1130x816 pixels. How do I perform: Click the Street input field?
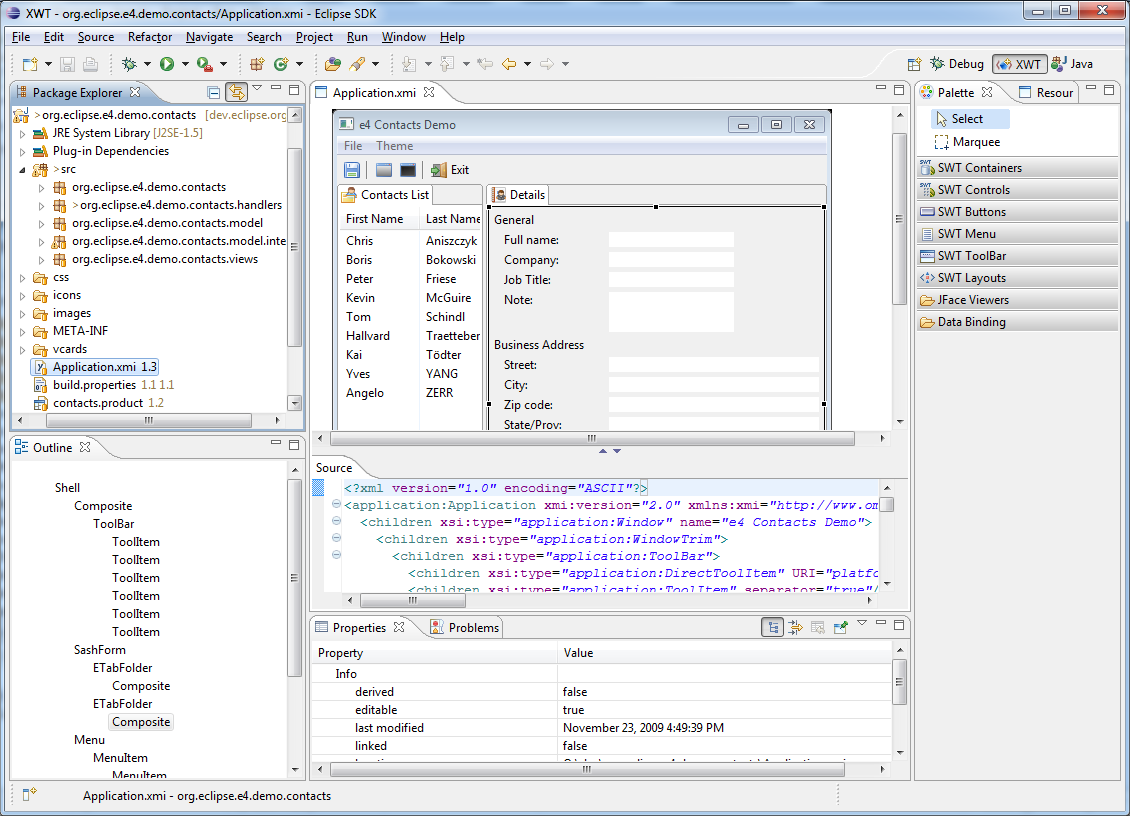pos(713,365)
